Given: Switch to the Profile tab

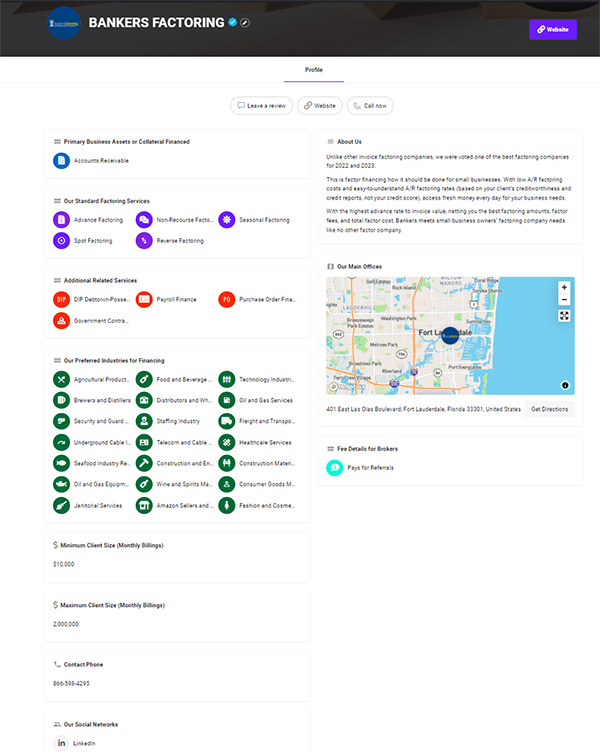Looking at the screenshot, I should (313, 70).
